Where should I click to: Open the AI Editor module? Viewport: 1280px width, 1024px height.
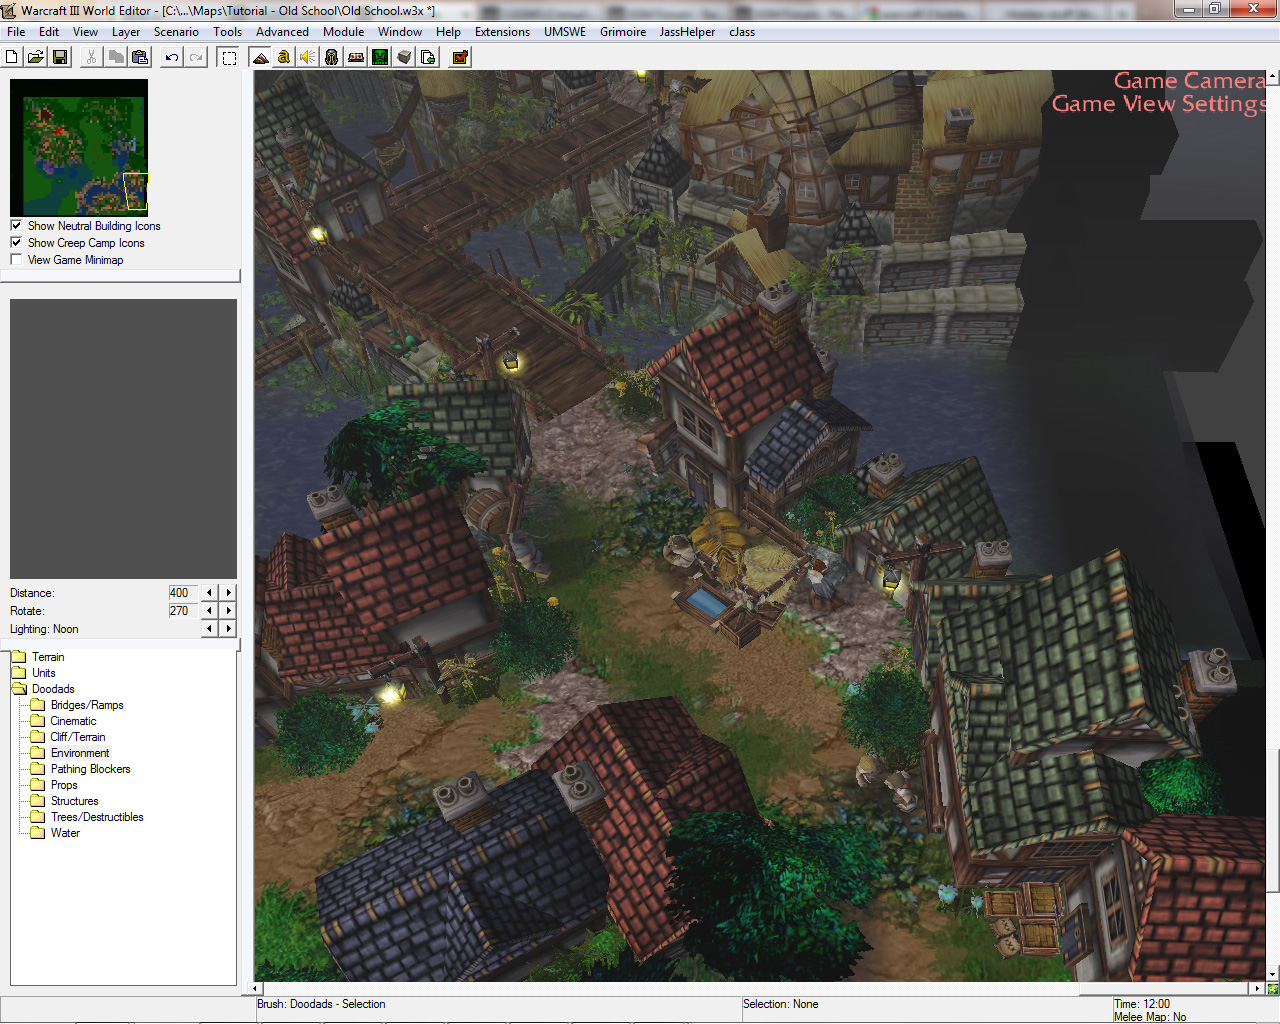pos(380,57)
